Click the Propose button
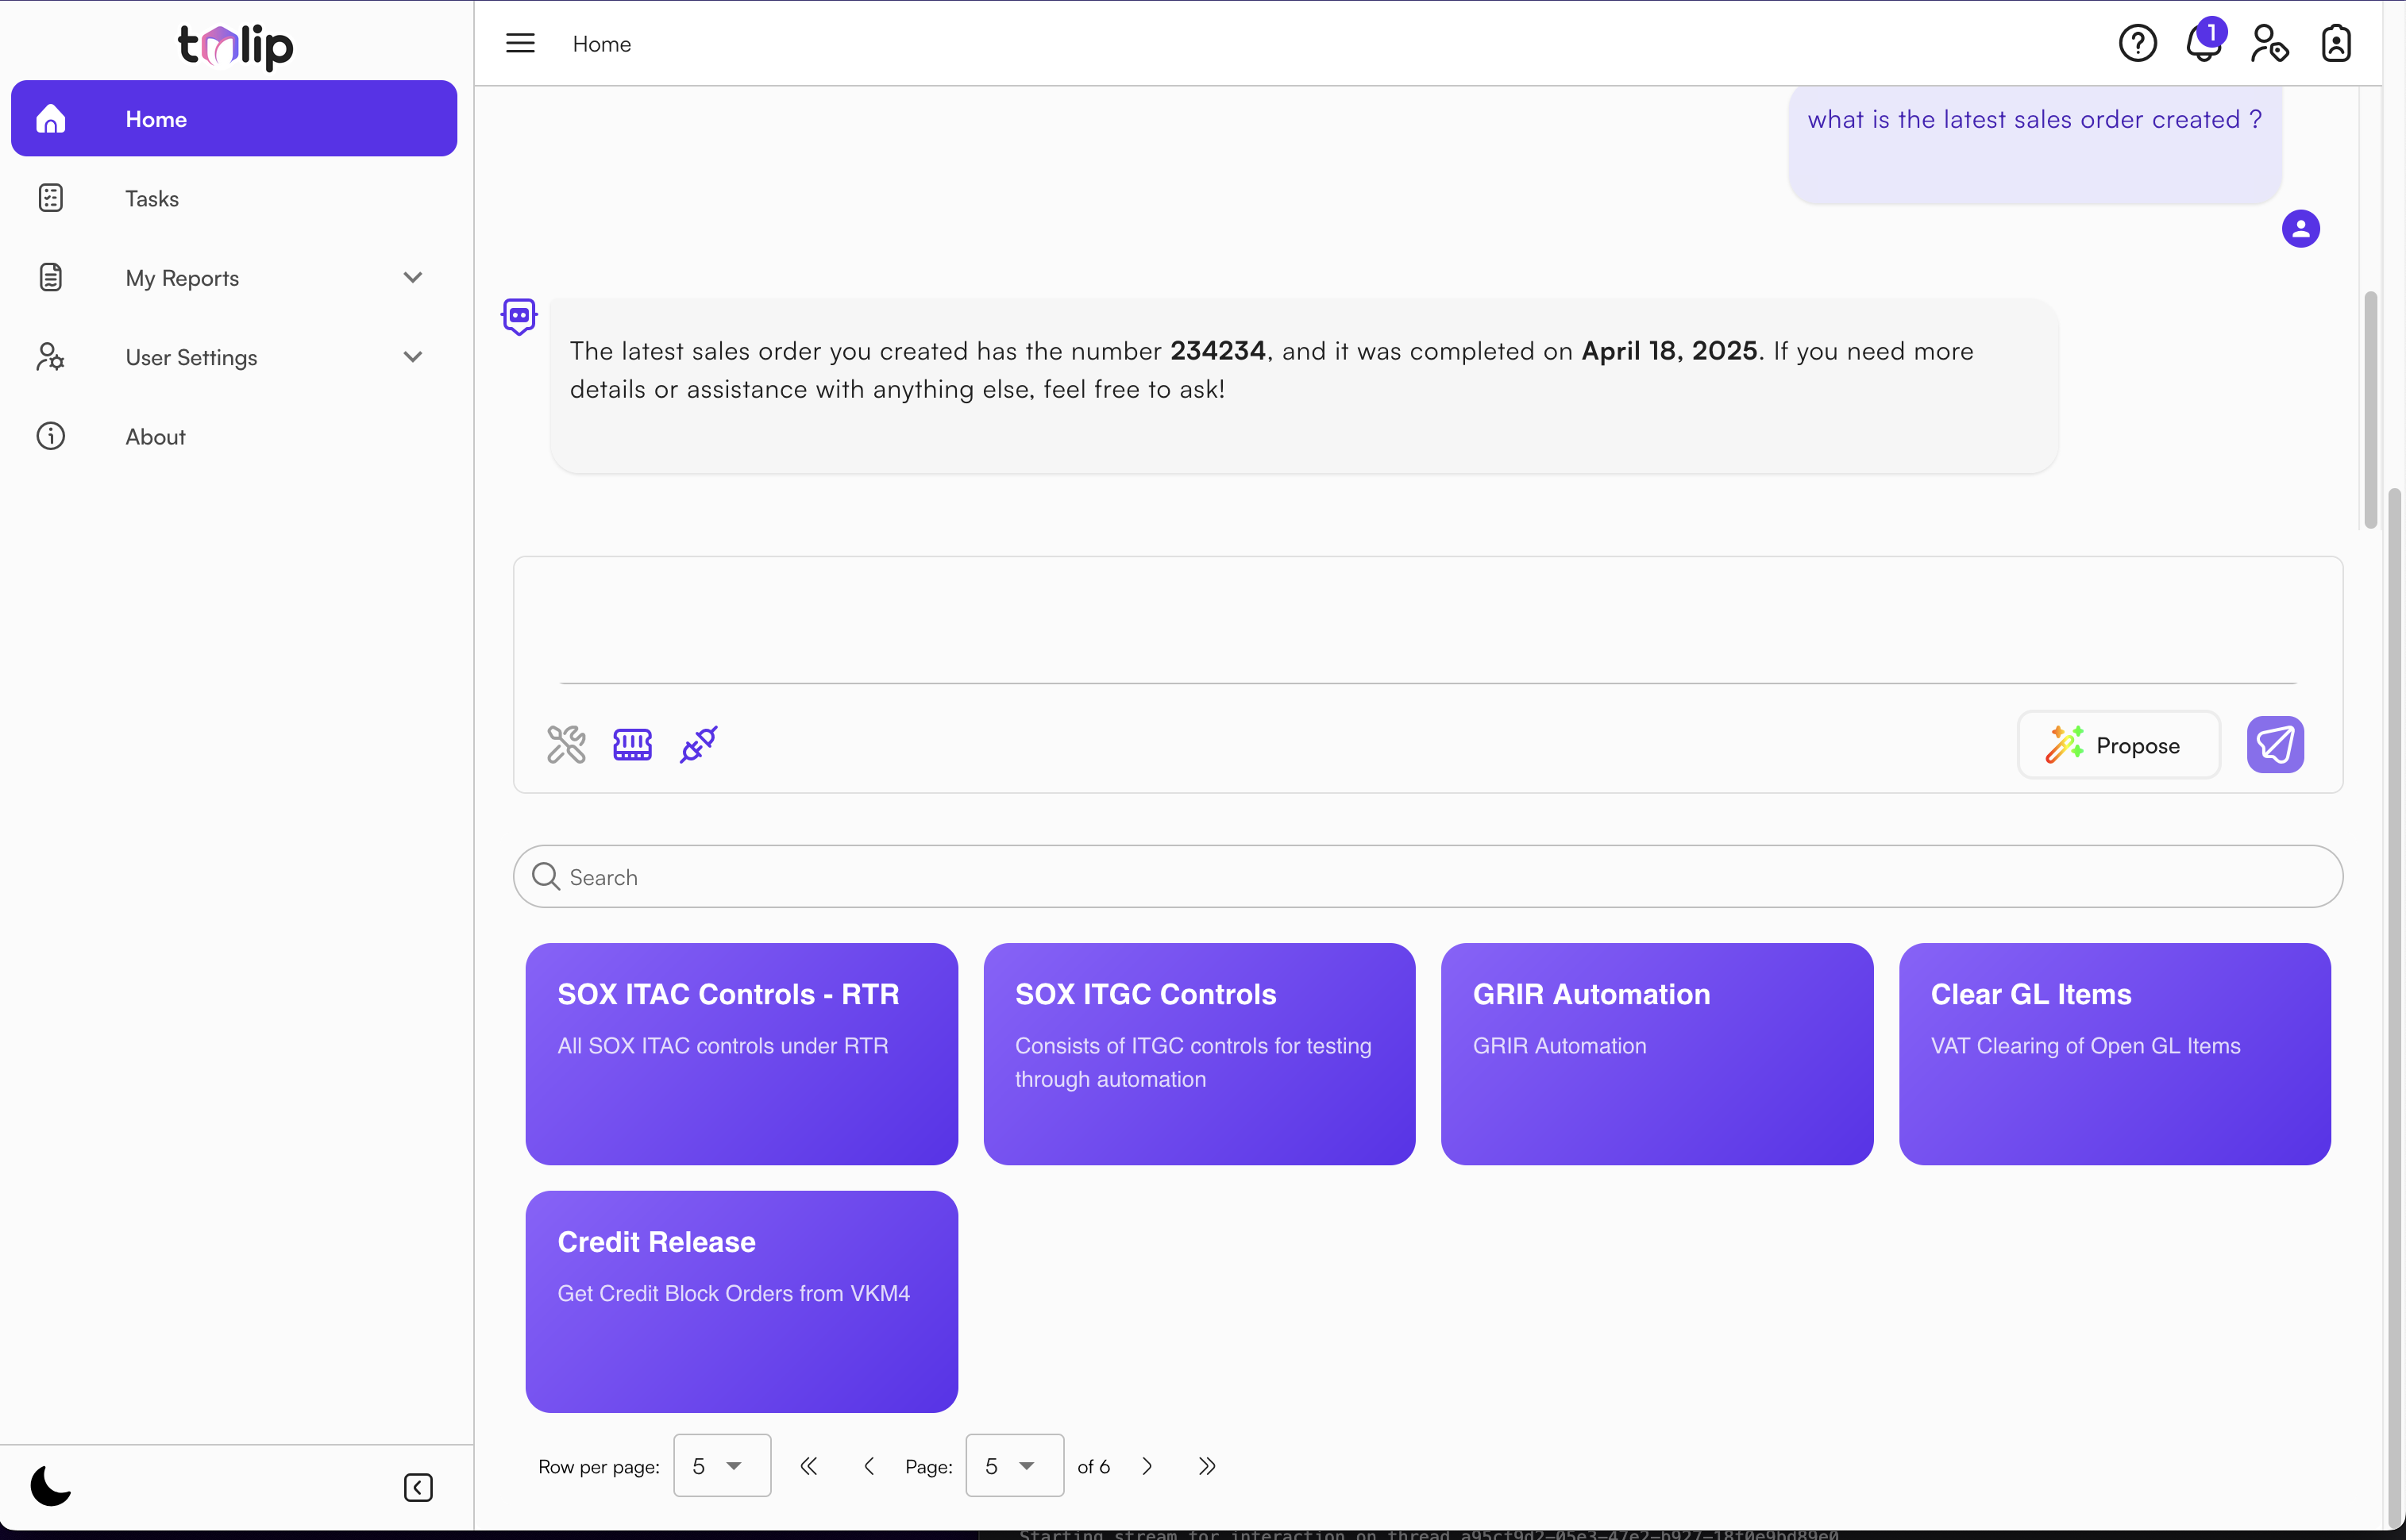2406x1540 pixels. (x=2118, y=745)
